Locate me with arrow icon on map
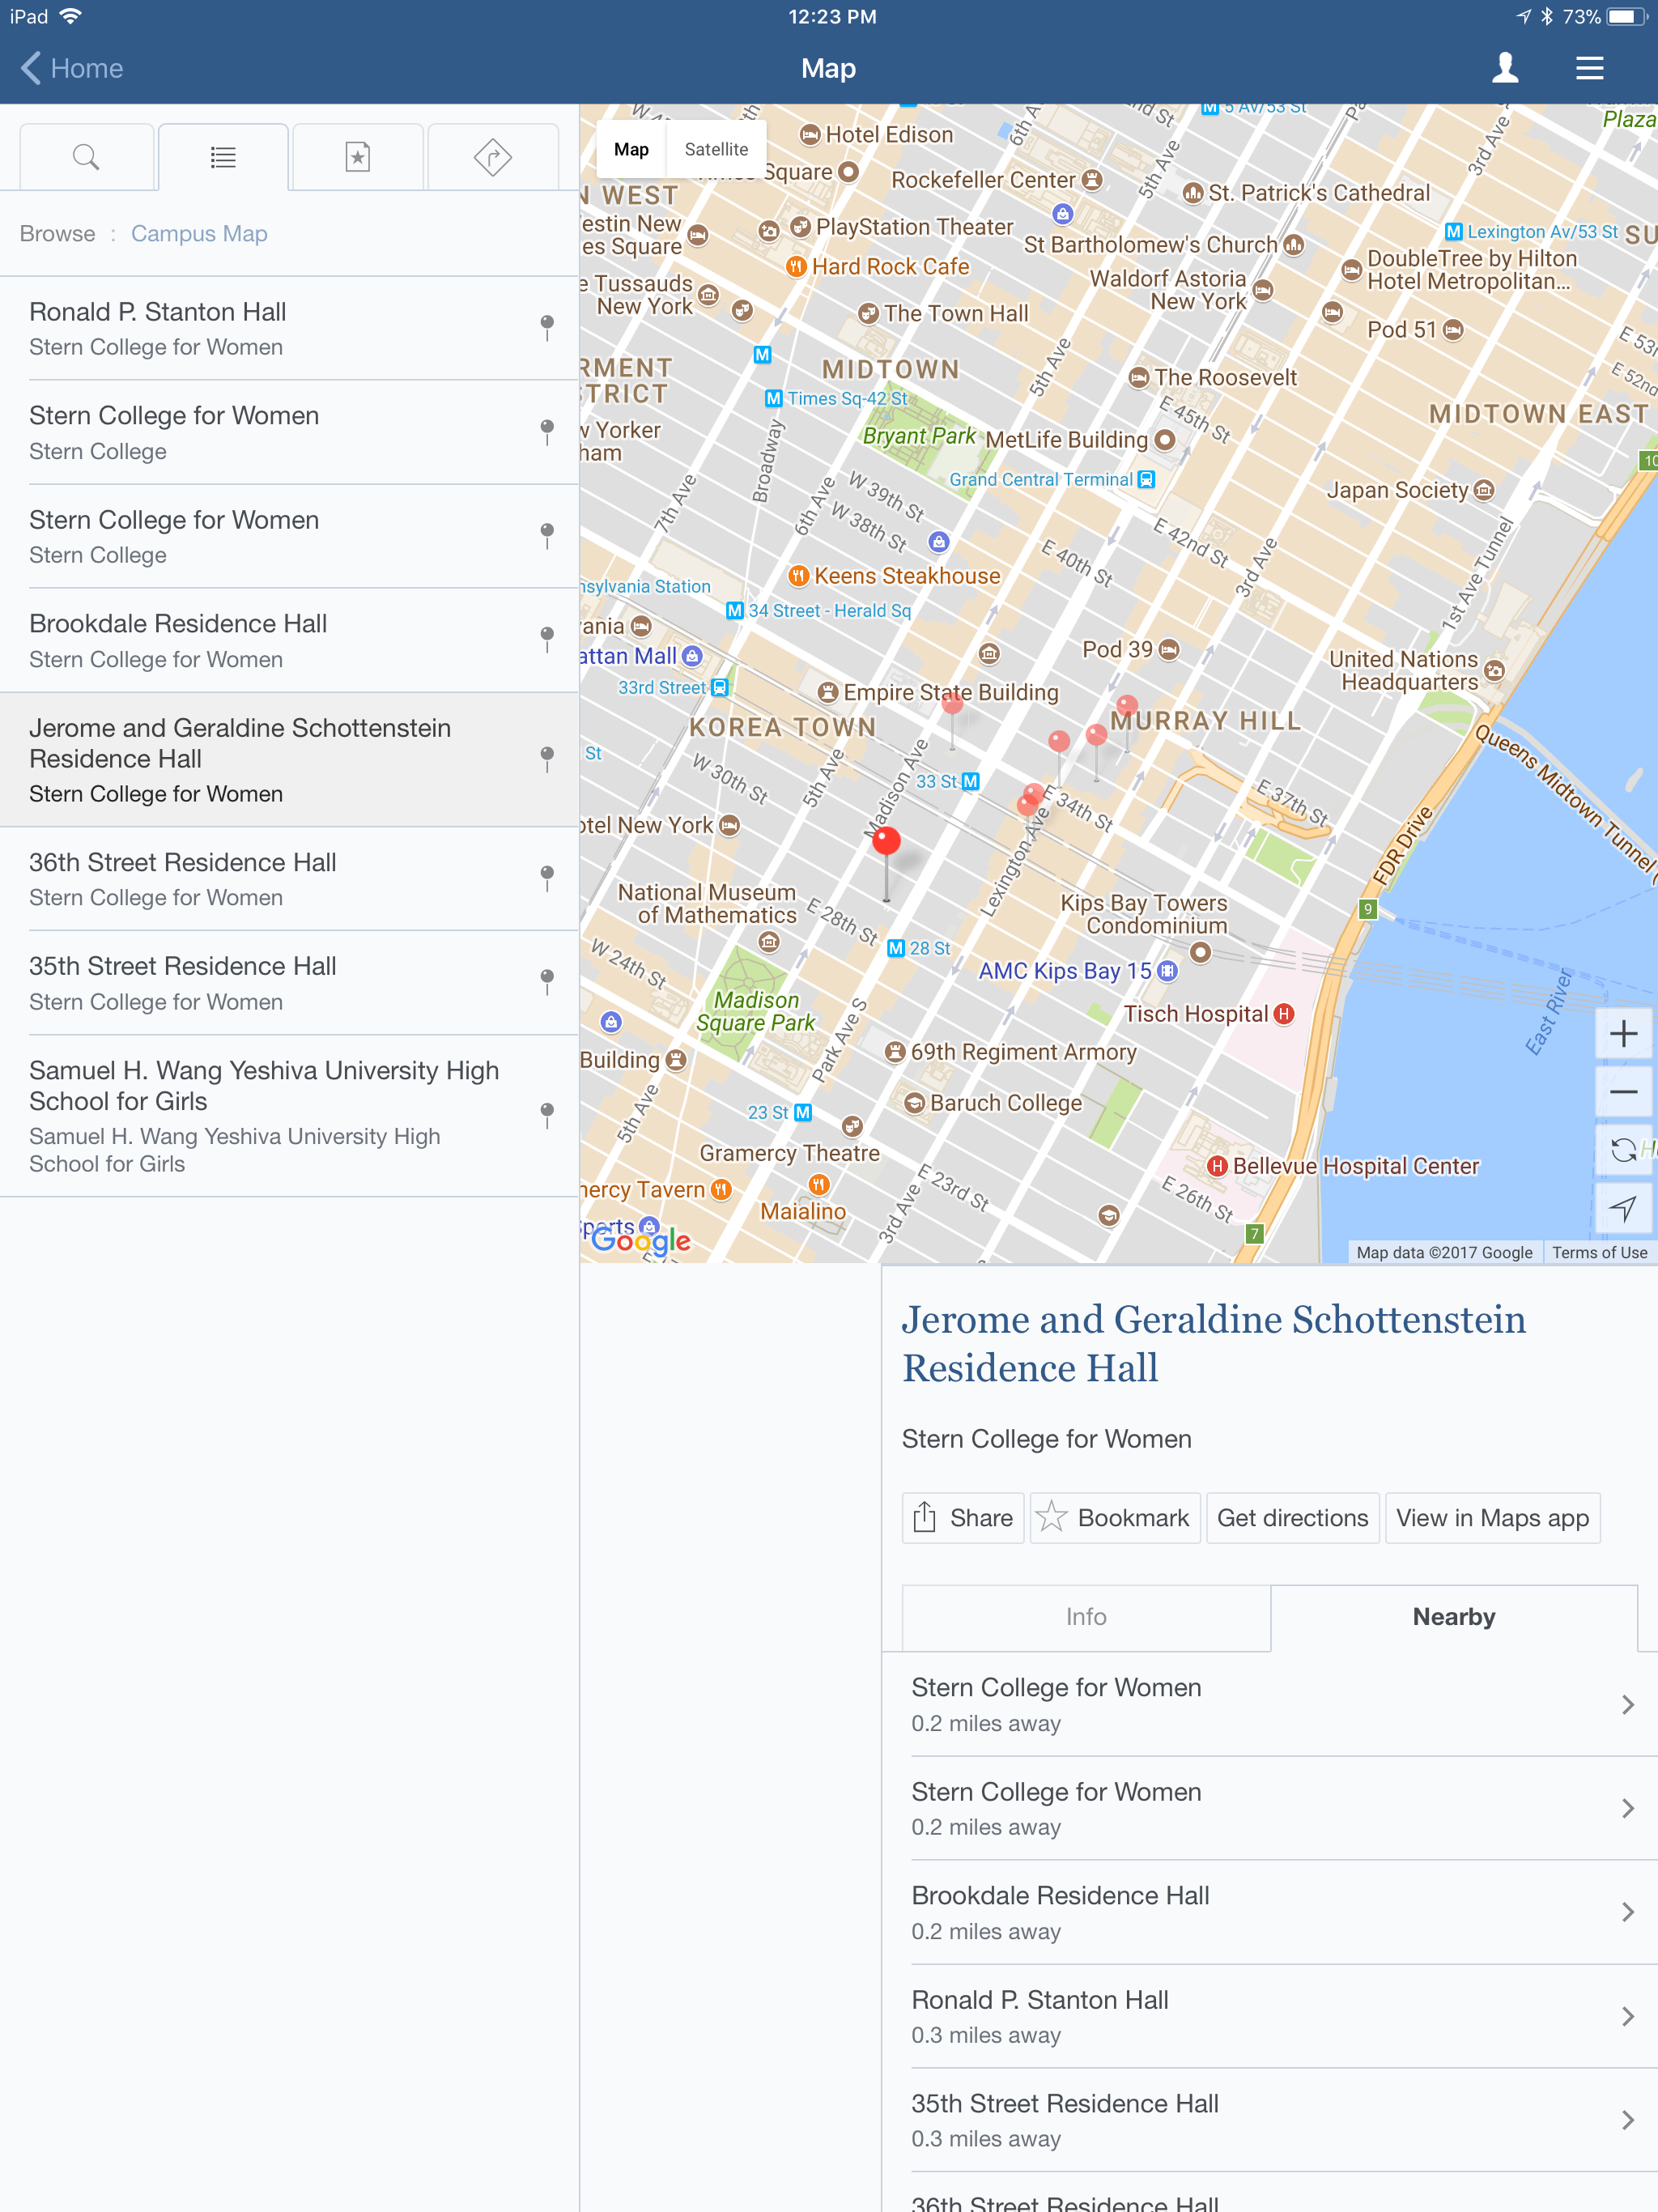 pos(1623,1208)
